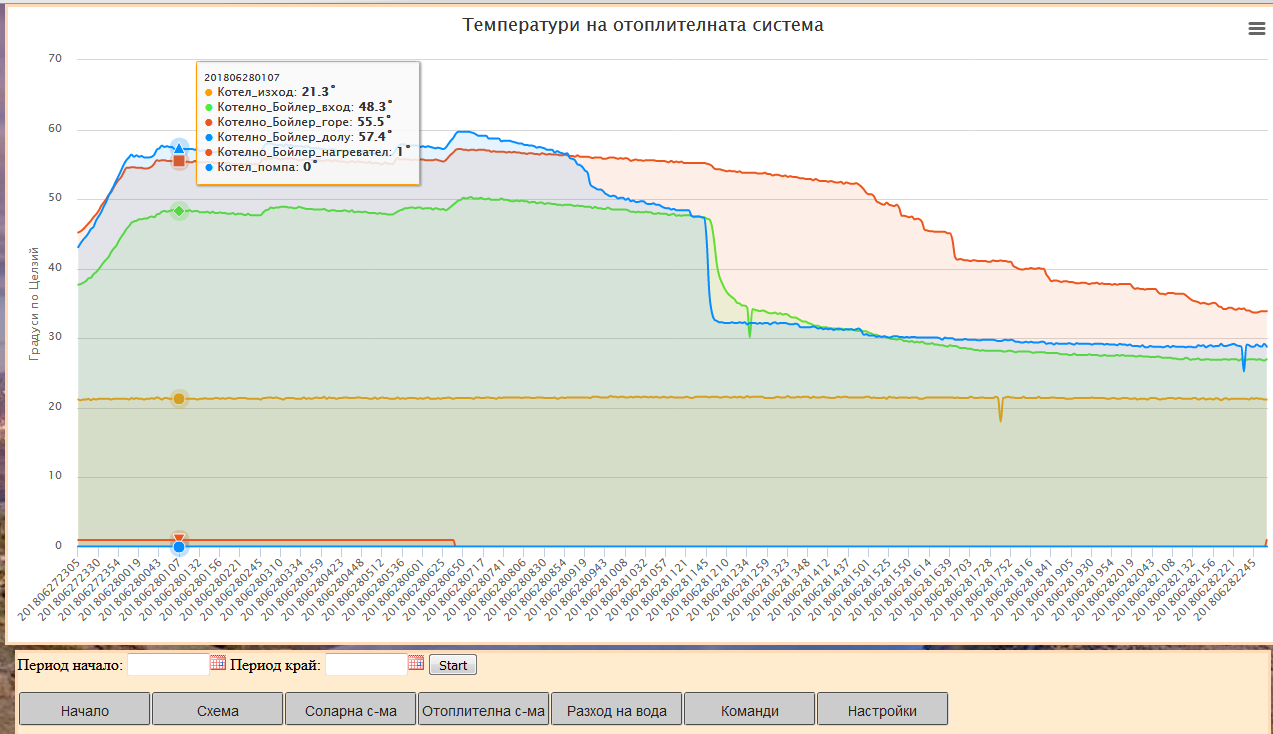1273x734 pixels.
Task: Click blue triangle marker on Котелно_Бойлер_долу line
Action: pos(179,148)
